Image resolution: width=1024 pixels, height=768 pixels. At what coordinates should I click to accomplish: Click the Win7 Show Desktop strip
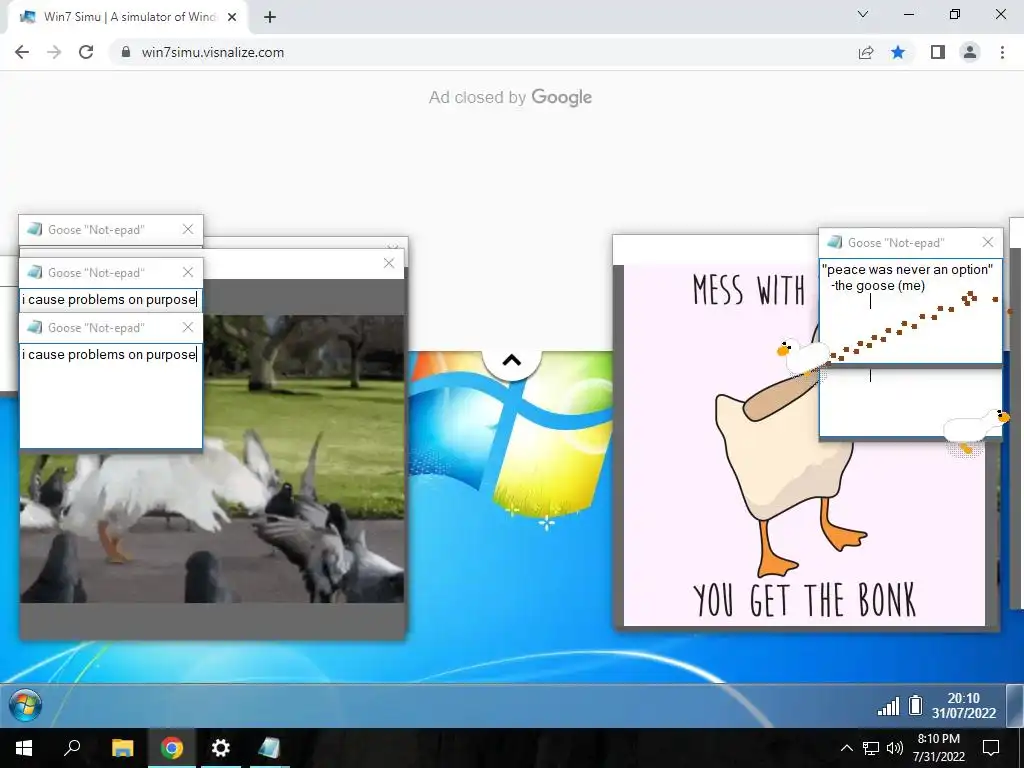[x=1015, y=705]
